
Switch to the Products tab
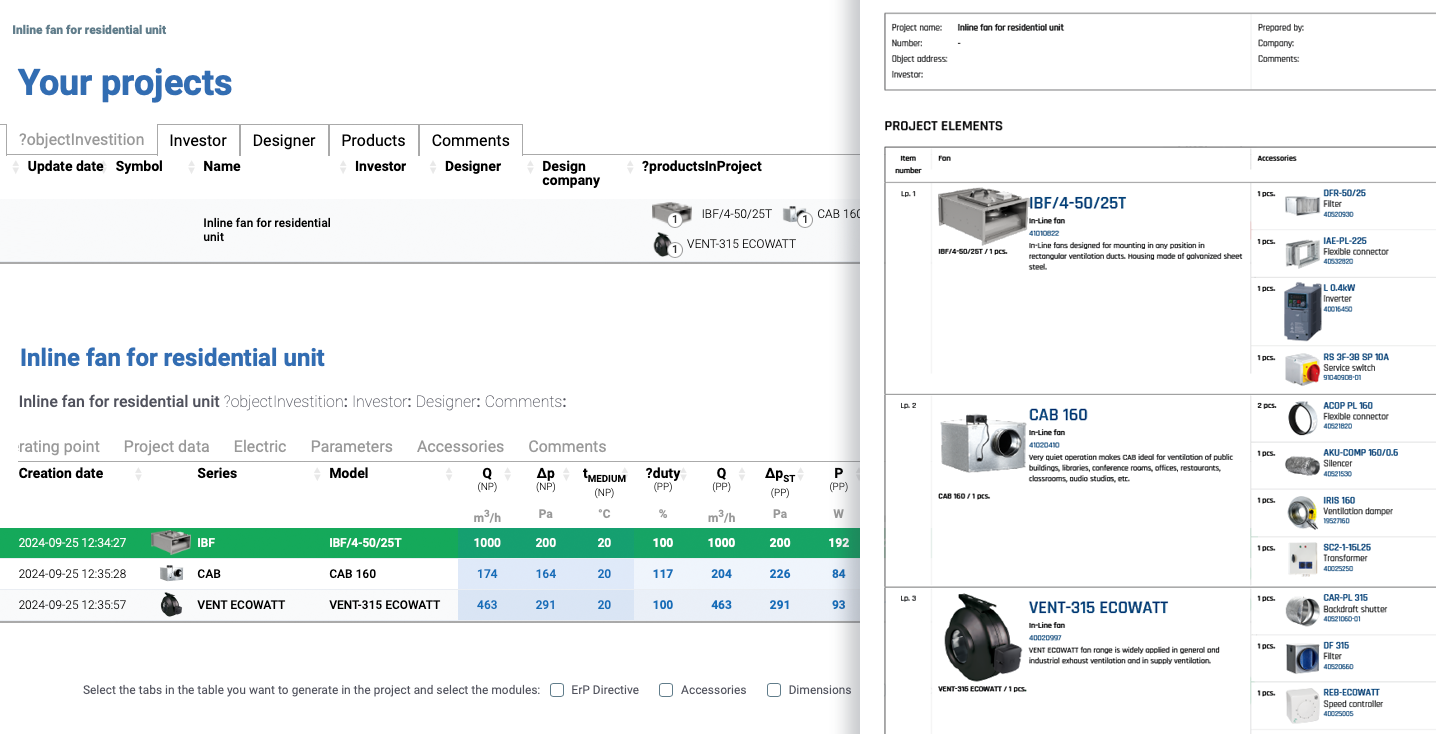[373, 140]
